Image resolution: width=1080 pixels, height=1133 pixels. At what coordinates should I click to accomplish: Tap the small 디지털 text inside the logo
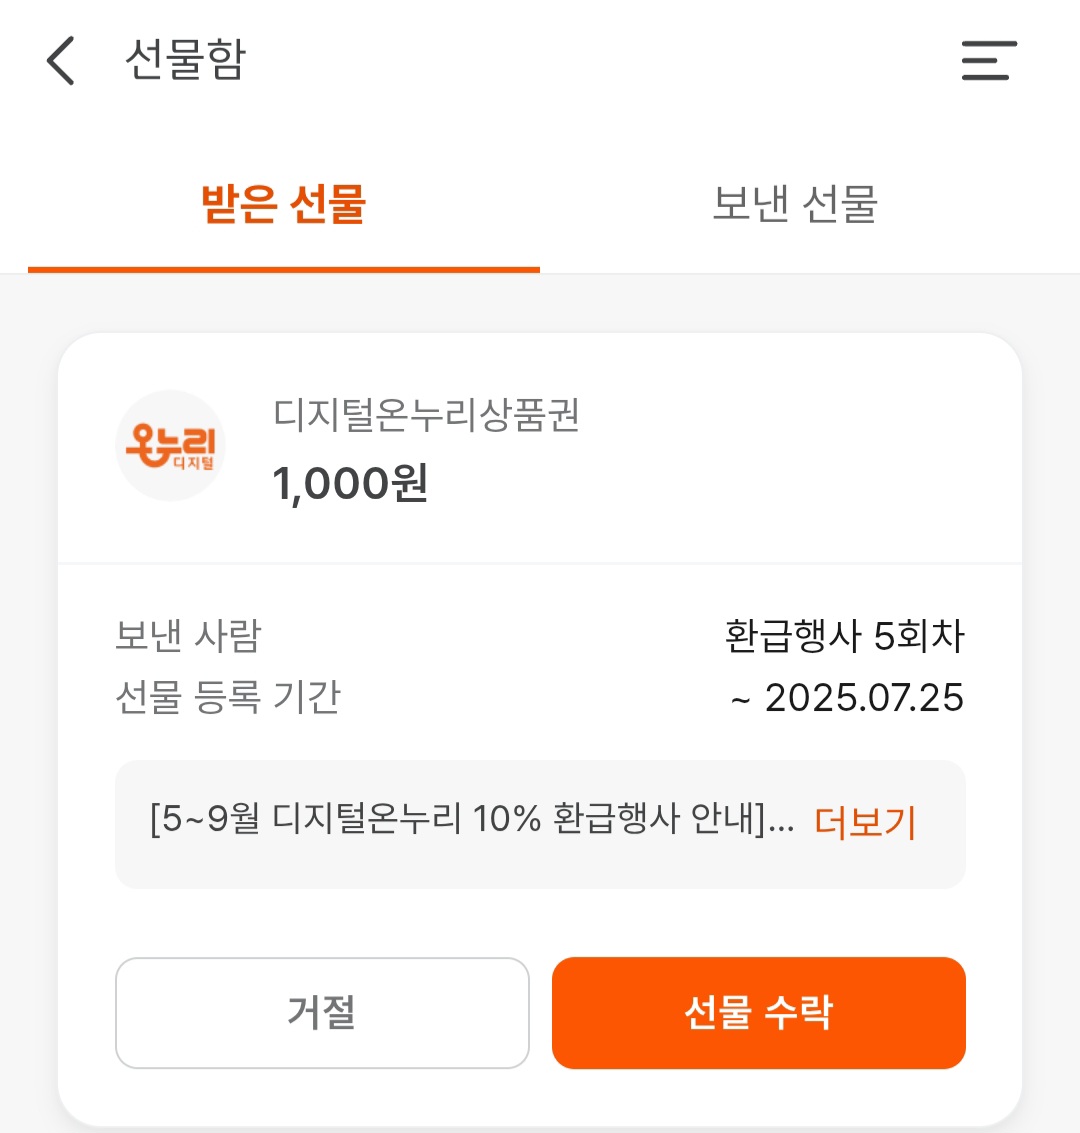pos(194,462)
